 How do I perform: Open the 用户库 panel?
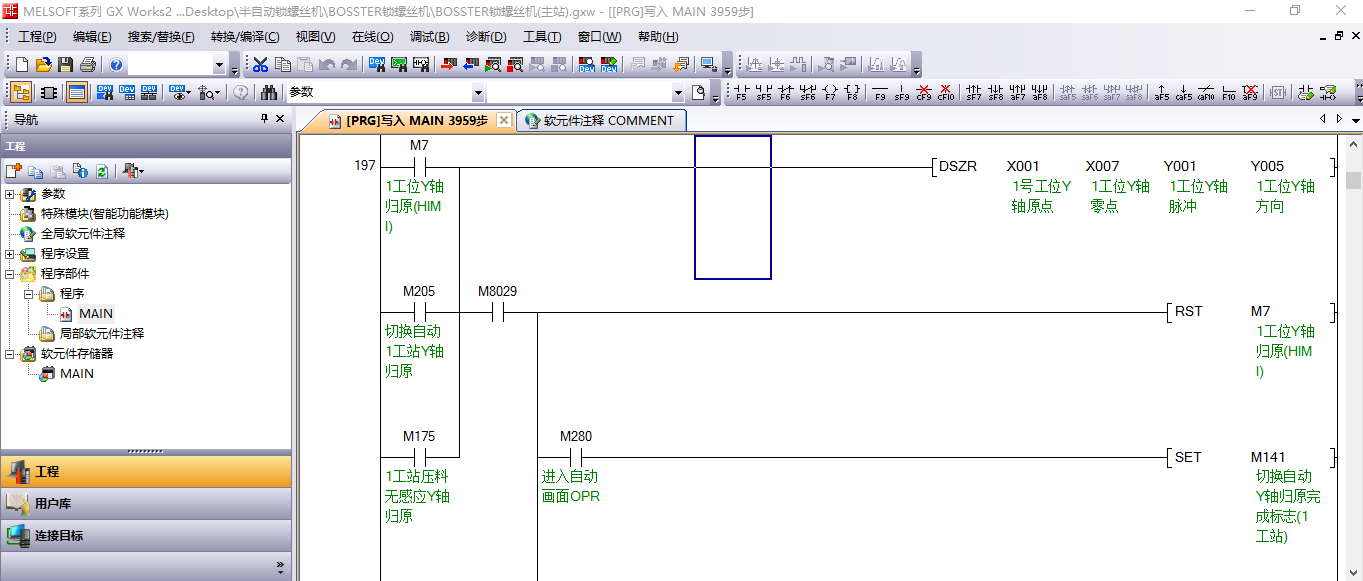(x=52, y=504)
